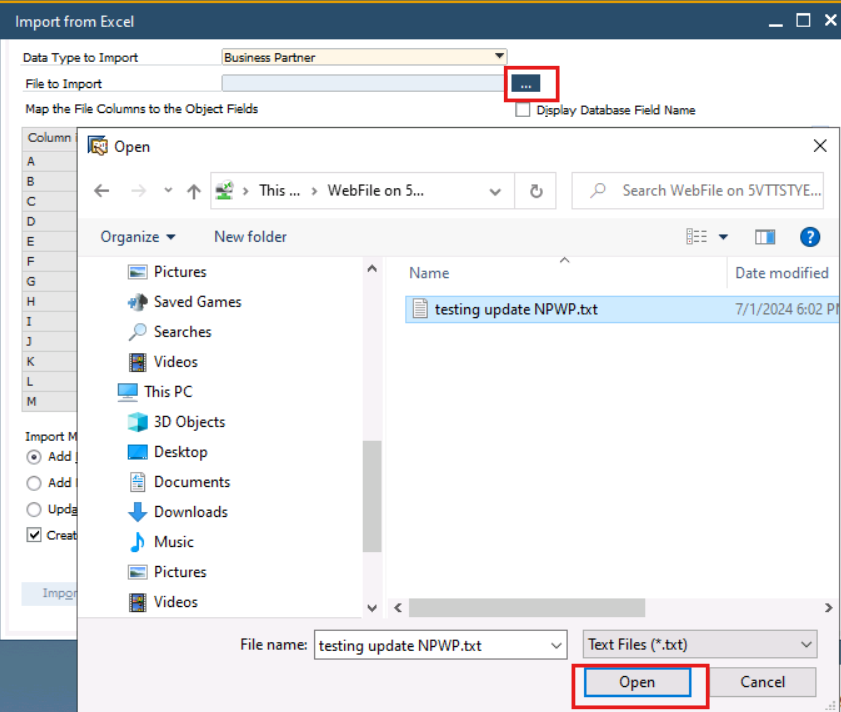Image resolution: width=841 pixels, height=712 pixels.
Task: Click the Open button
Action: click(x=637, y=682)
